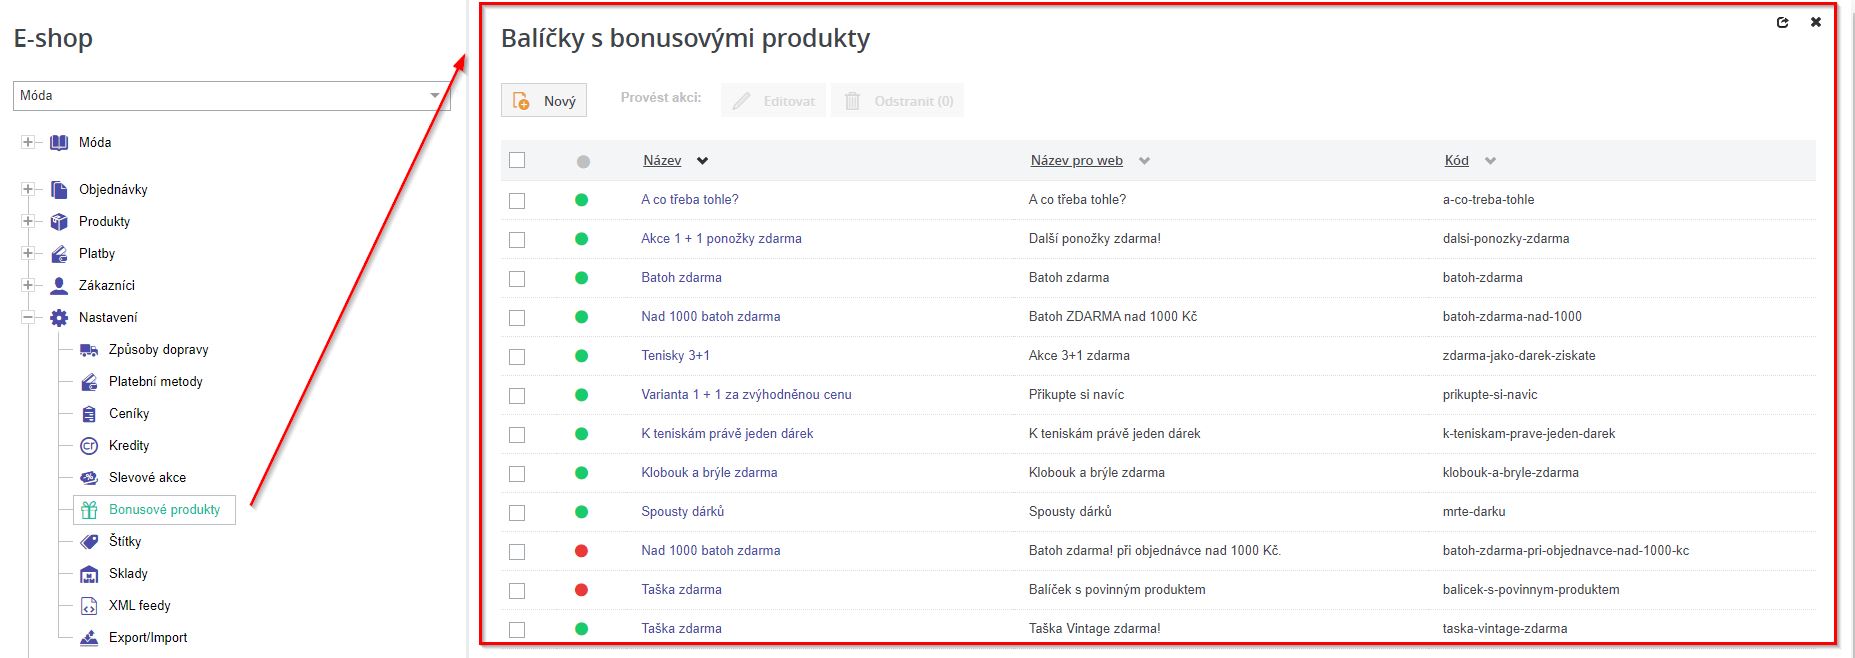This screenshot has height=658, width=1855.
Task: Check the Varianta 1 + 1 row checkbox
Action: coord(517,395)
